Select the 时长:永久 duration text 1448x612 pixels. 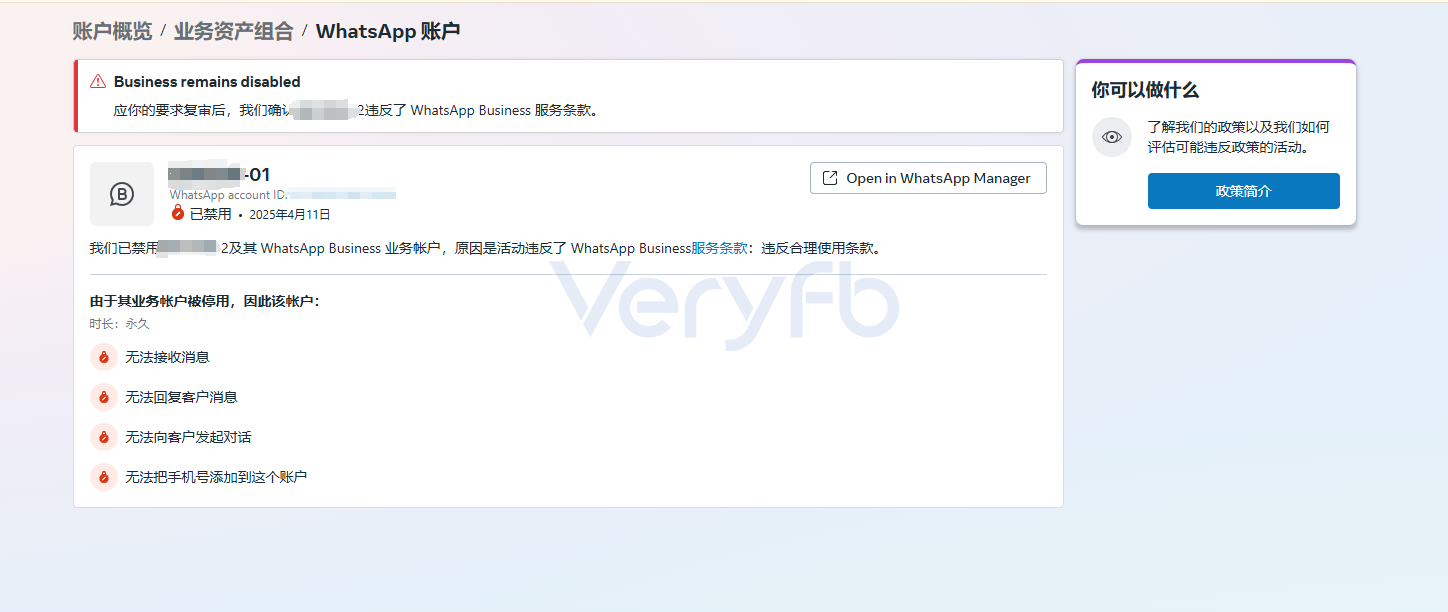click(x=120, y=324)
